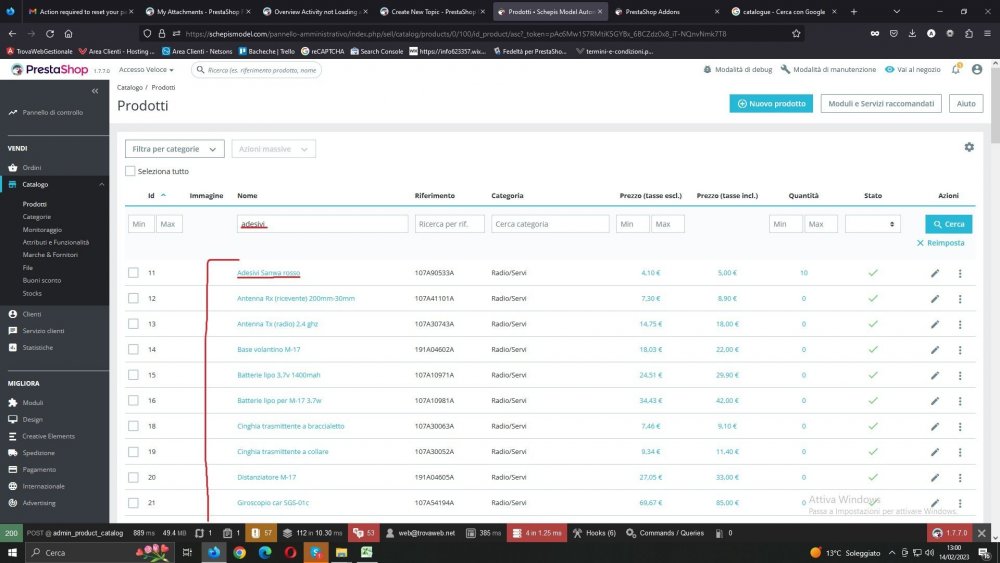
Task: Click Reimposta reset filter link
Action: [x=940, y=243]
